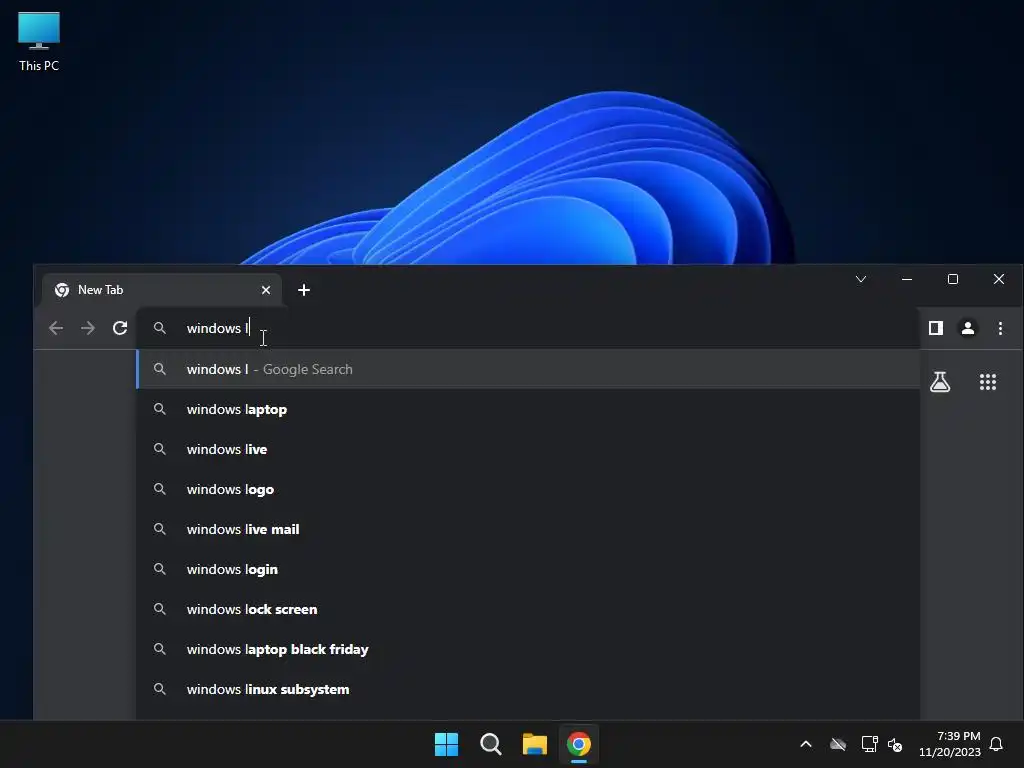This screenshot has width=1024, height=768.
Task: Close the New Tab tab
Action: [266, 290]
